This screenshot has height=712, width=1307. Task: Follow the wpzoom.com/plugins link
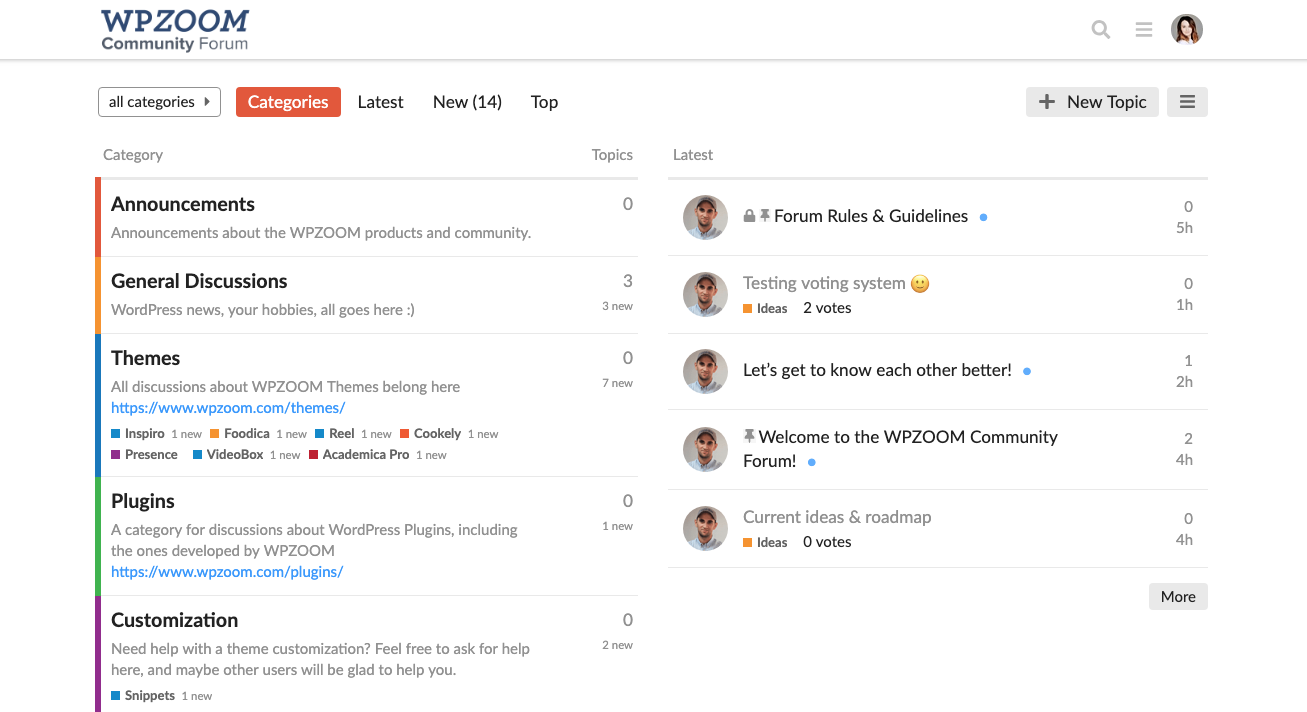click(x=227, y=572)
